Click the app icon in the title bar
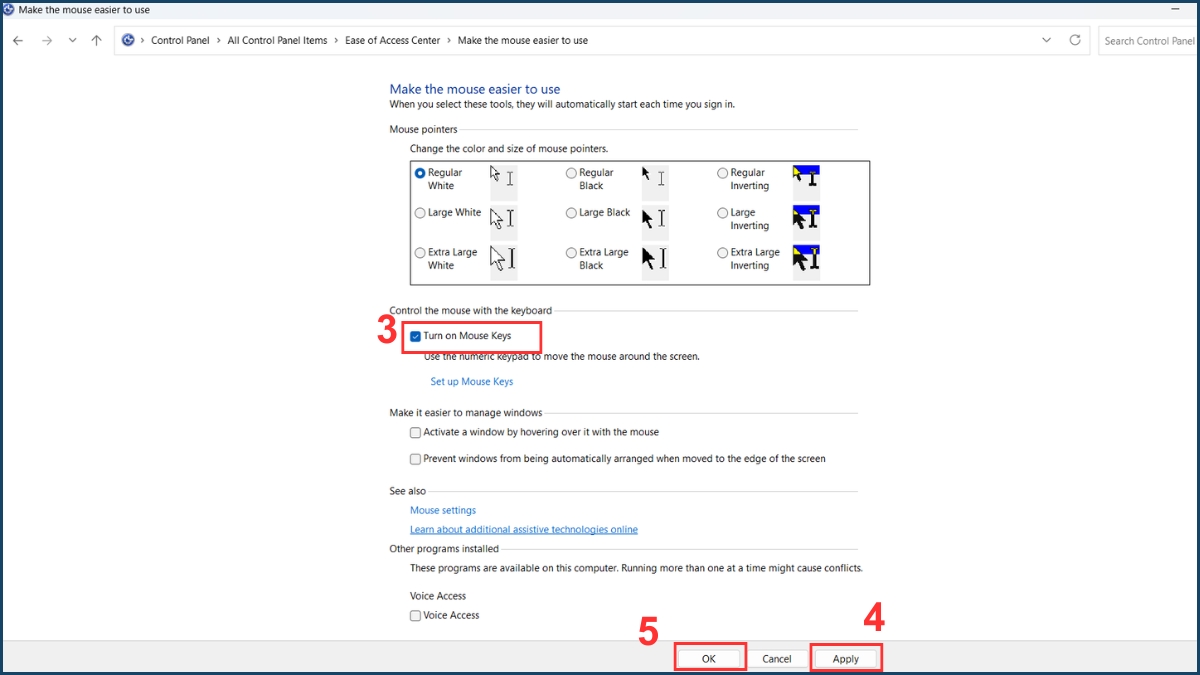This screenshot has height=675, width=1200. pos(8,9)
